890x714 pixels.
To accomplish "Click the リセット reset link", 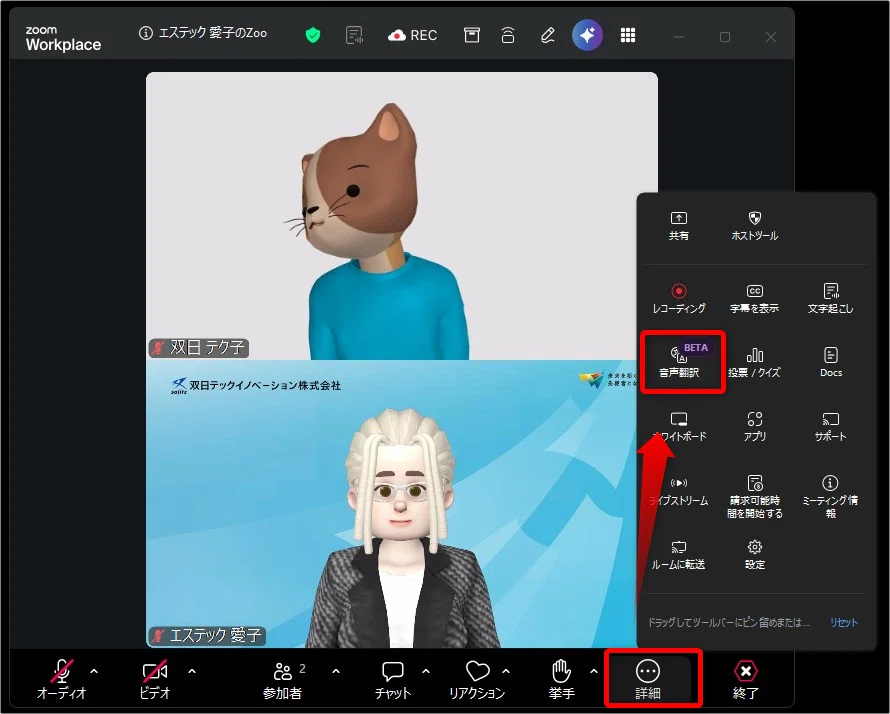I will click(x=843, y=623).
